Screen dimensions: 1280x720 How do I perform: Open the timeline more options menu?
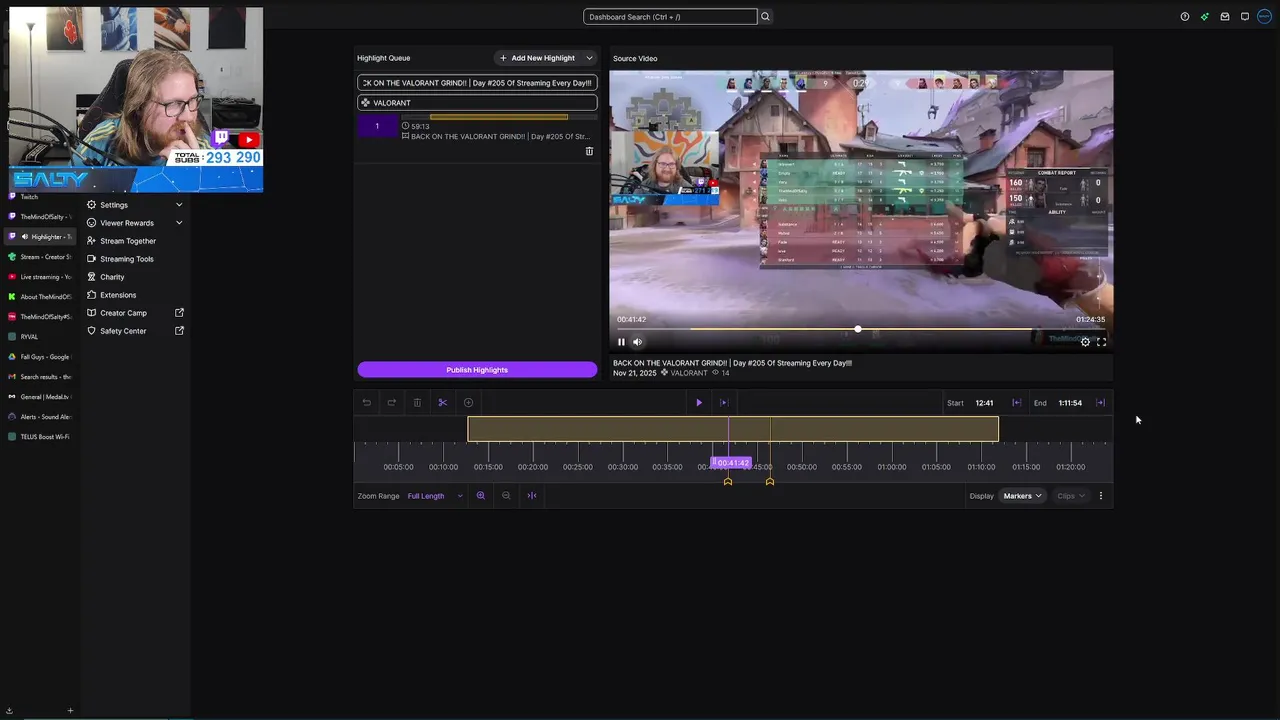[1101, 496]
